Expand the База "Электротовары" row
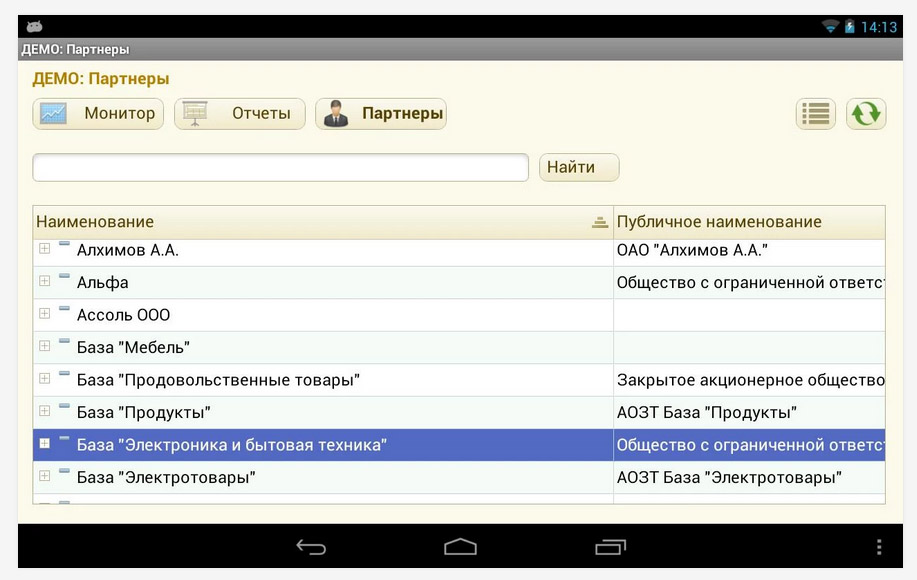 (x=44, y=476)
